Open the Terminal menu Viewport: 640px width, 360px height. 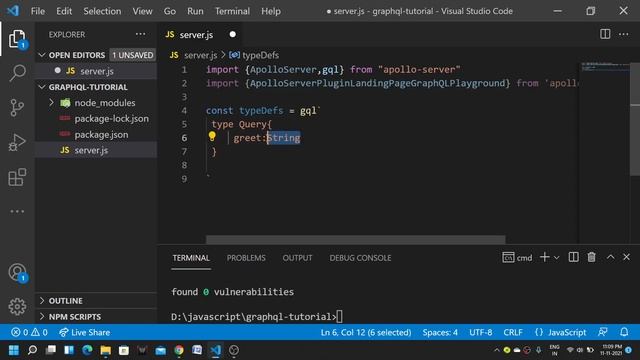(x=232, y=11)
